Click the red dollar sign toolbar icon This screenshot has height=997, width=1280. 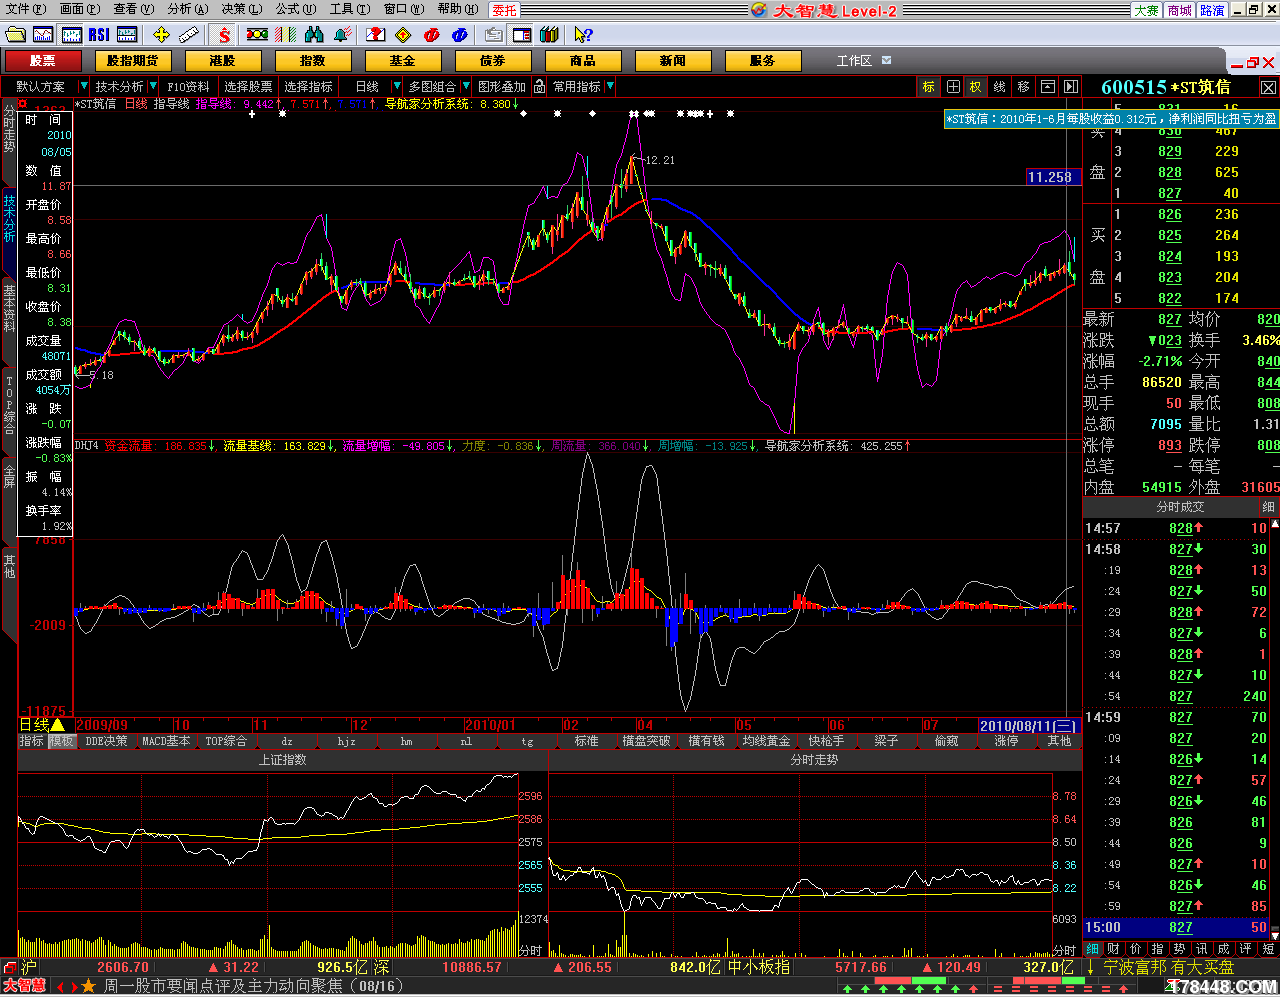(x=224, y=35)
